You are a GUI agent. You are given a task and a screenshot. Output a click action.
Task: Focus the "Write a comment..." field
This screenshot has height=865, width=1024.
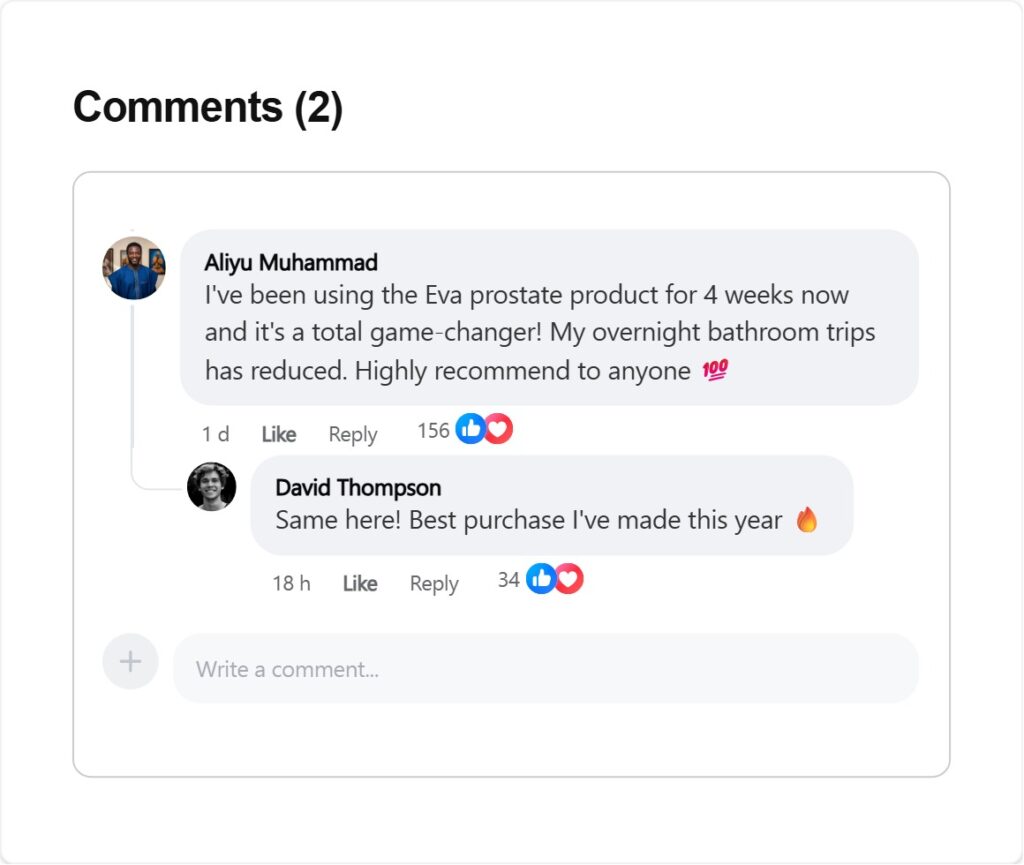coord(545,669)
